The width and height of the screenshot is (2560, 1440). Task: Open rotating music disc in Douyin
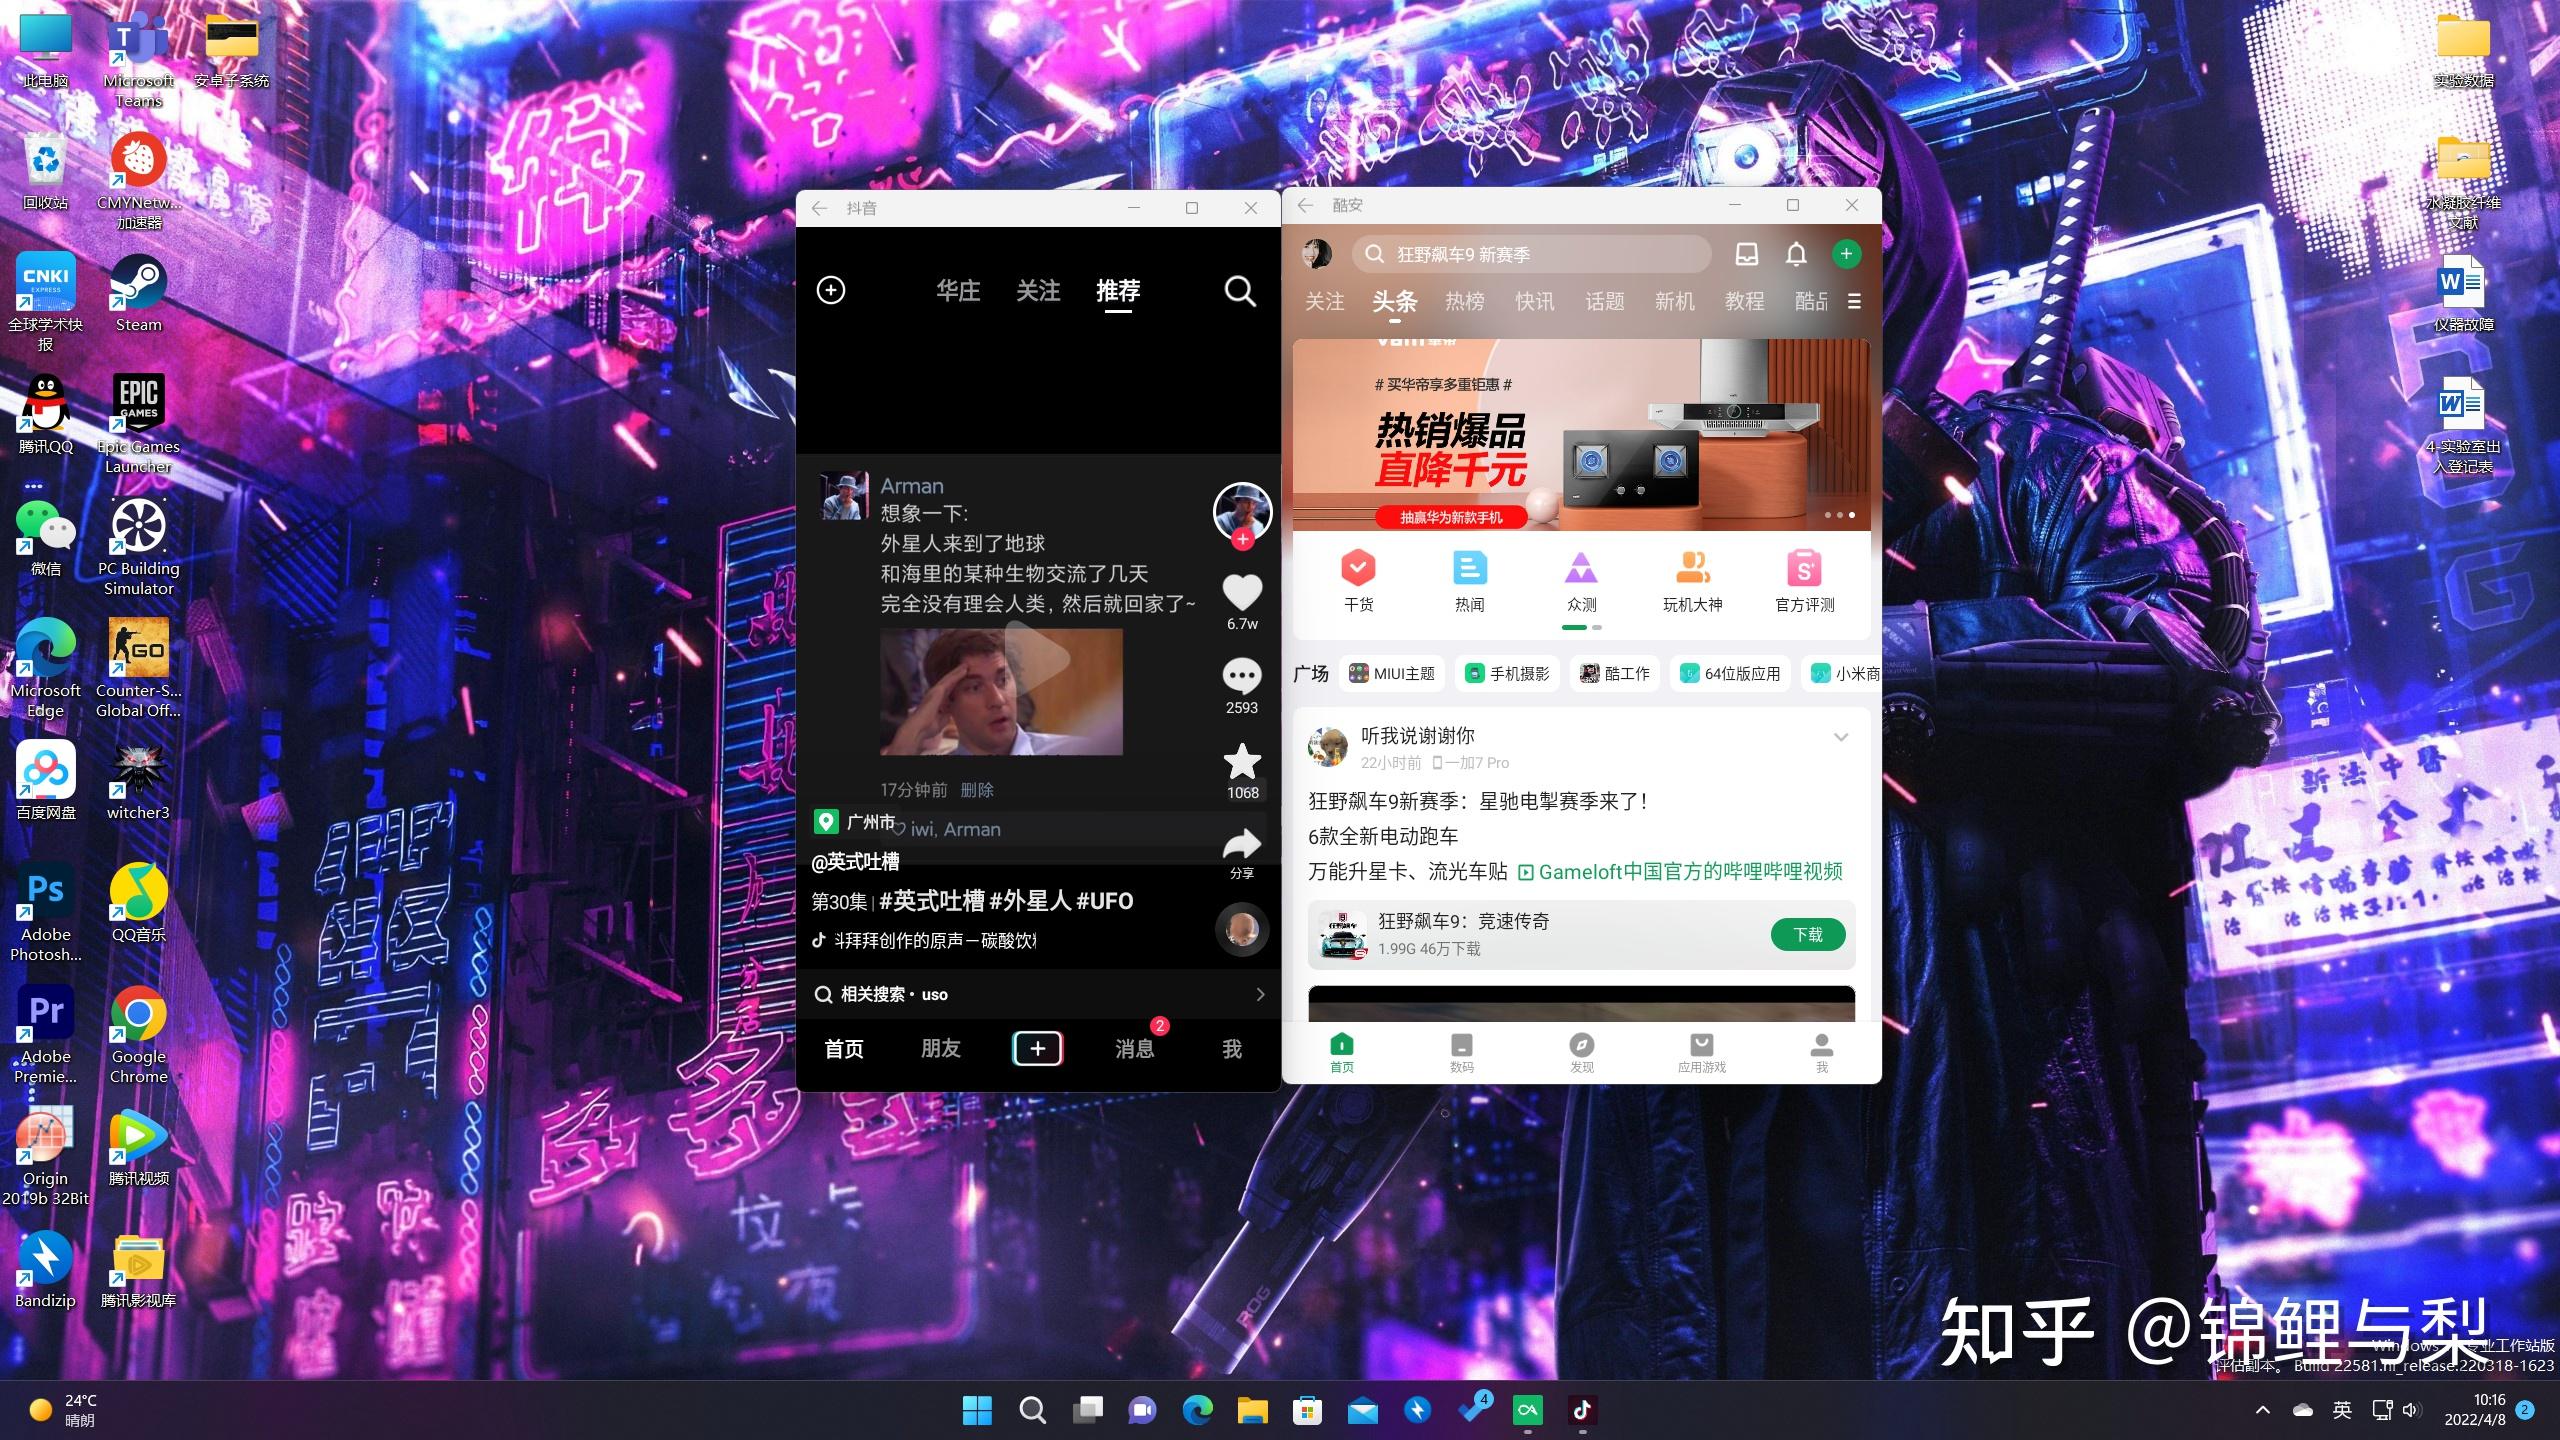point(1242,929)
